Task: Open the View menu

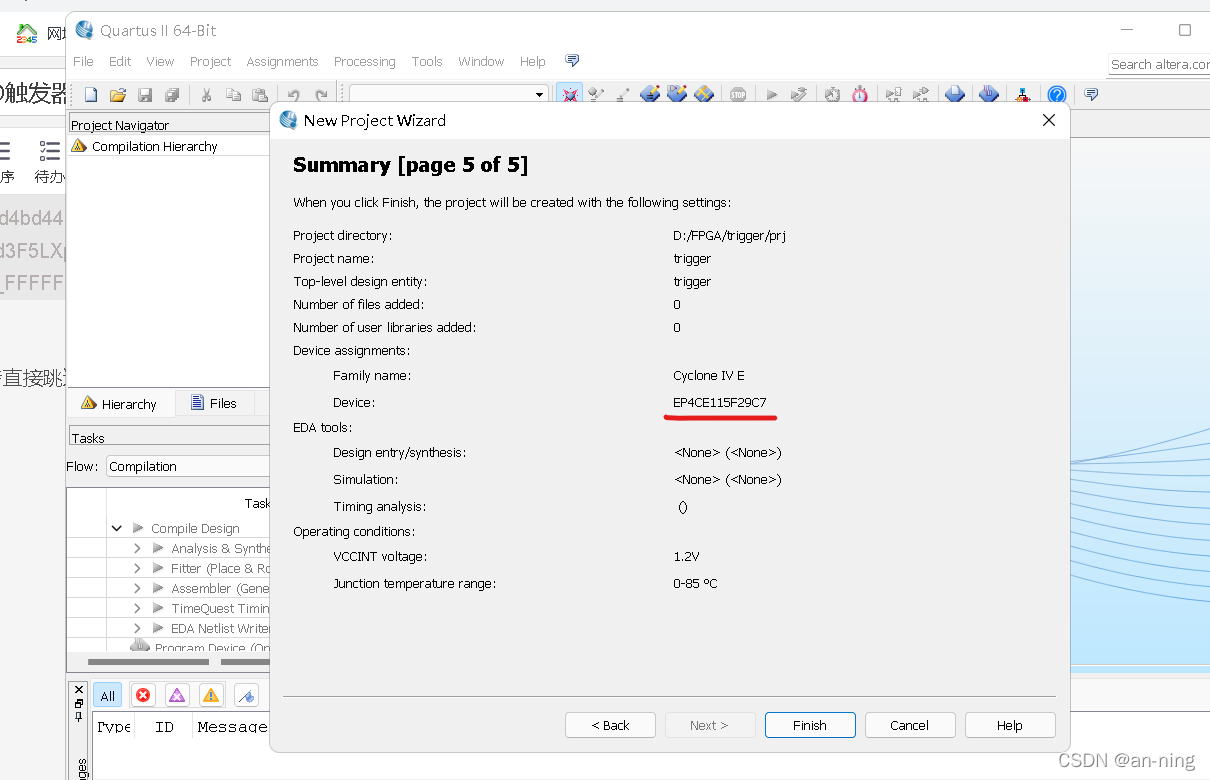Action: tap(160, 61)
